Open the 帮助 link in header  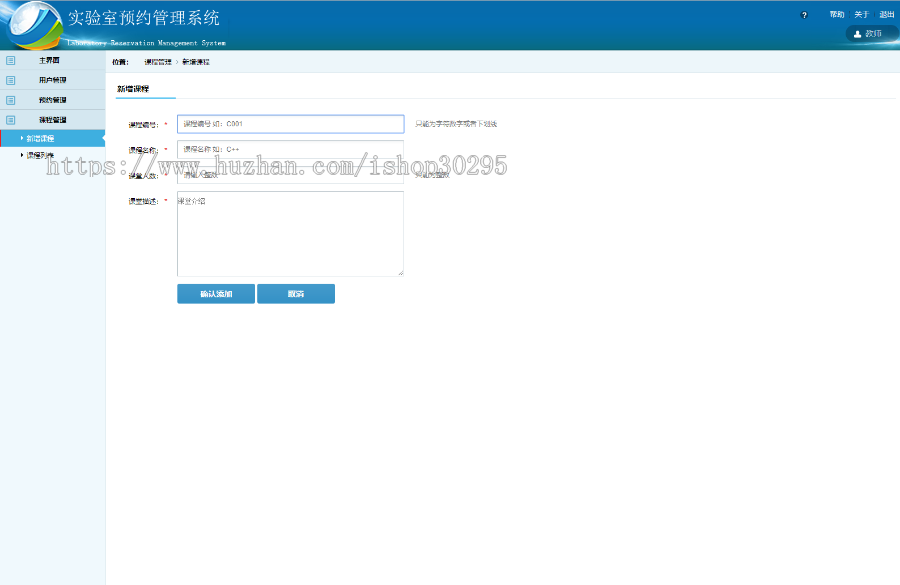click(837, 13)
